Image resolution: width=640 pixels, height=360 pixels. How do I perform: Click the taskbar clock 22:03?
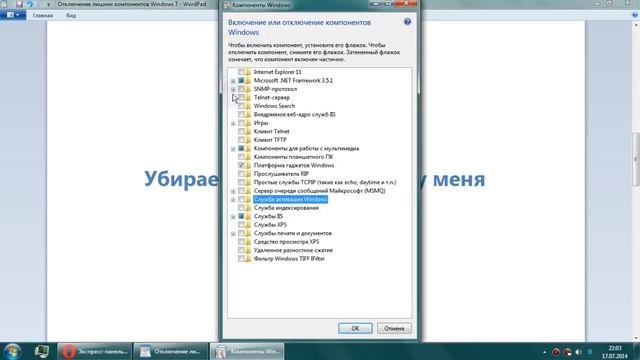tap(615, 348)
